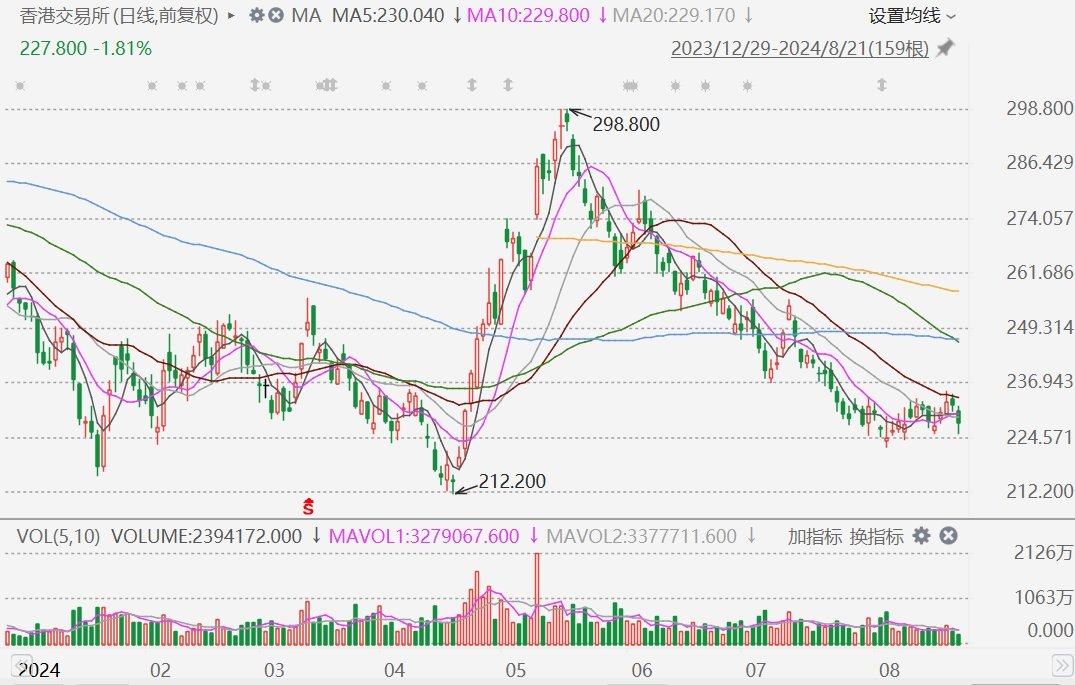
Task: Click the pin icon near the date range
Action: coord(943,47)
